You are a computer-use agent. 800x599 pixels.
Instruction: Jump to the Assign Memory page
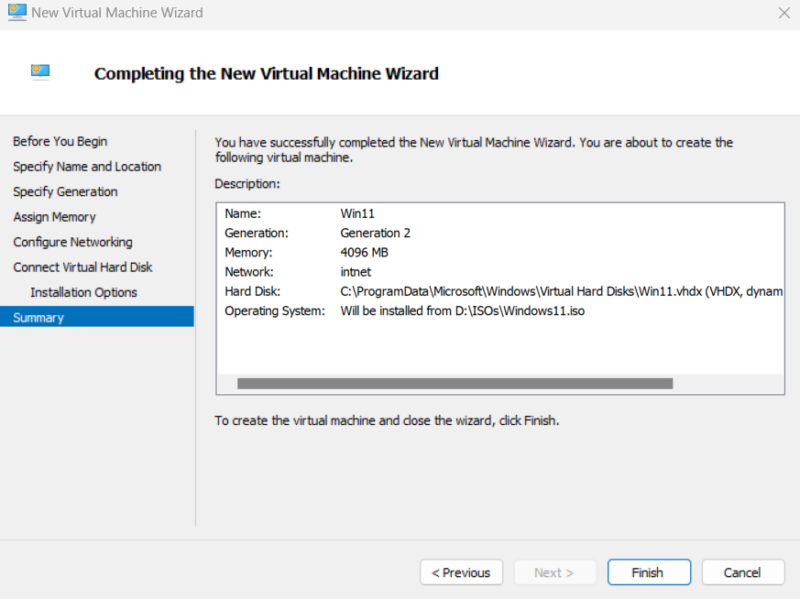click(x=54, y=217)
